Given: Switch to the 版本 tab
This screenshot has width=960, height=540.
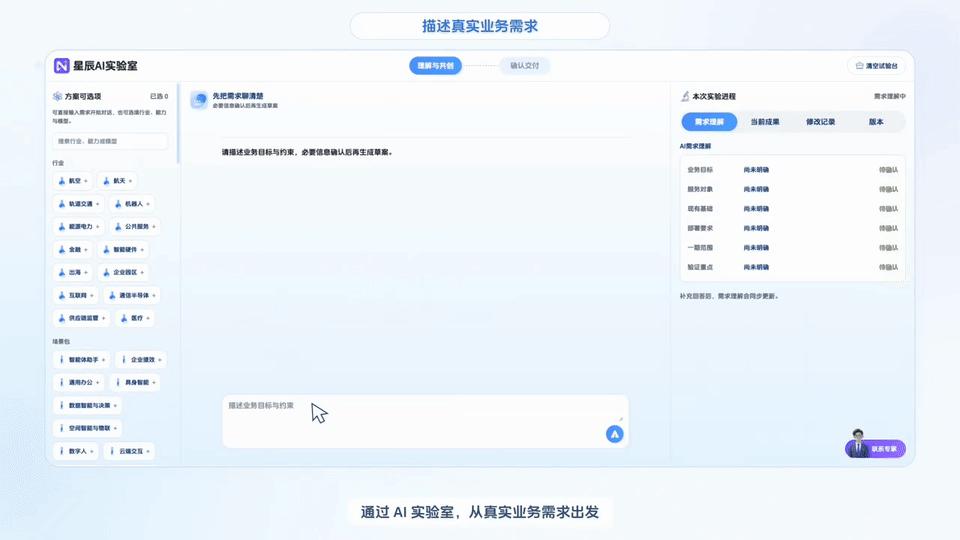Looking at the screenshot, I should [876, 122].
